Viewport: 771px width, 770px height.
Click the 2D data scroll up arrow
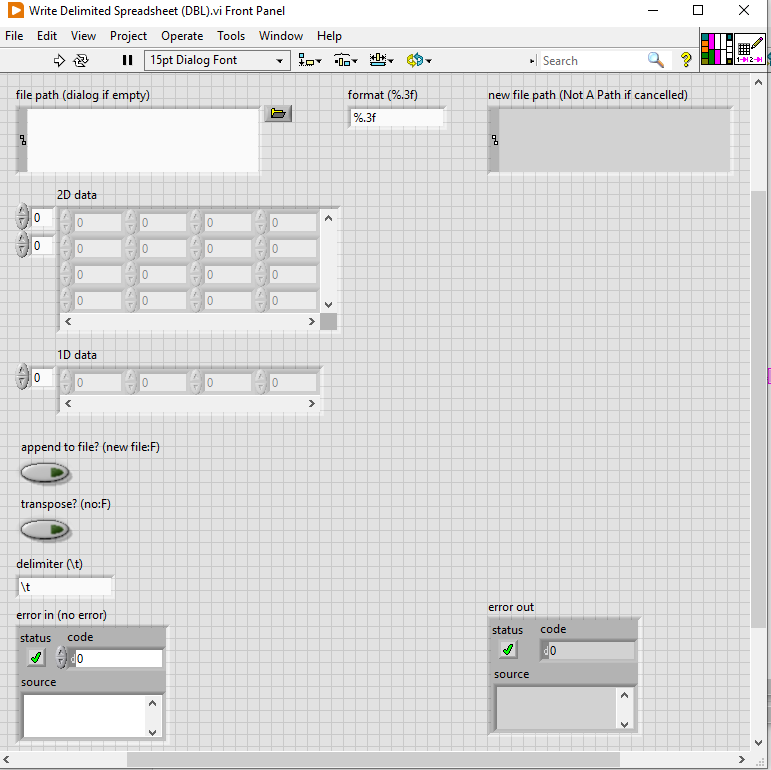pyautogui.click(x=328, y=218)
